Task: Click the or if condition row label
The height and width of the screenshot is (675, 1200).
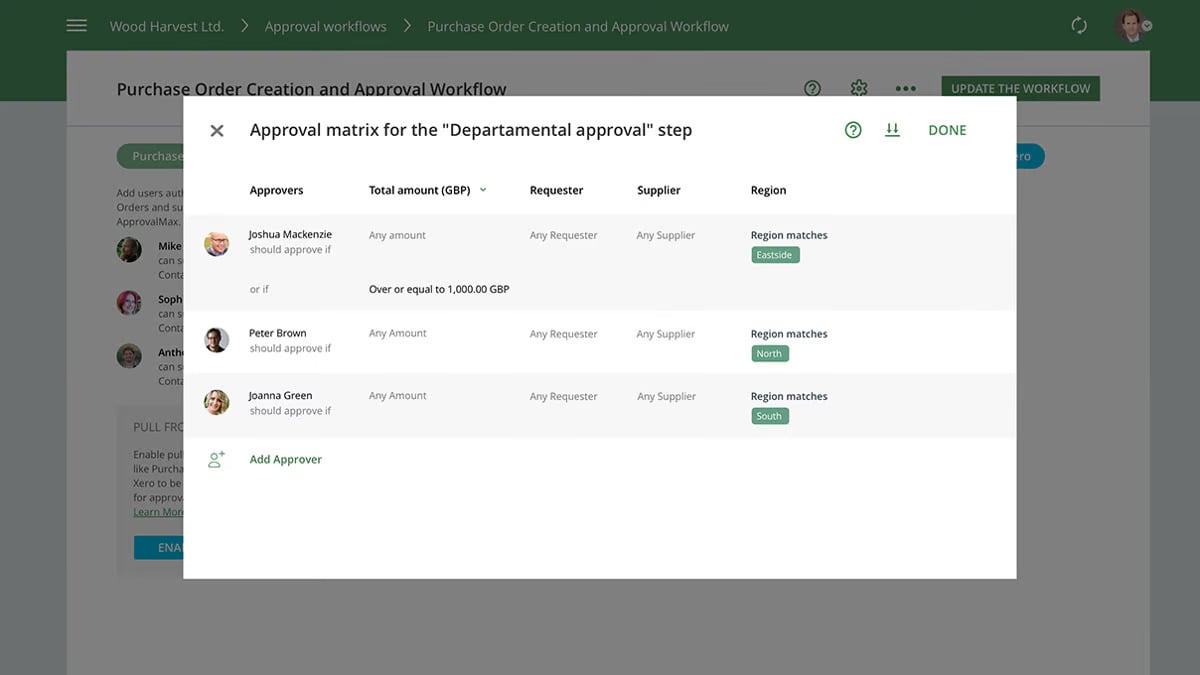Action: click(x=259, y=289)
